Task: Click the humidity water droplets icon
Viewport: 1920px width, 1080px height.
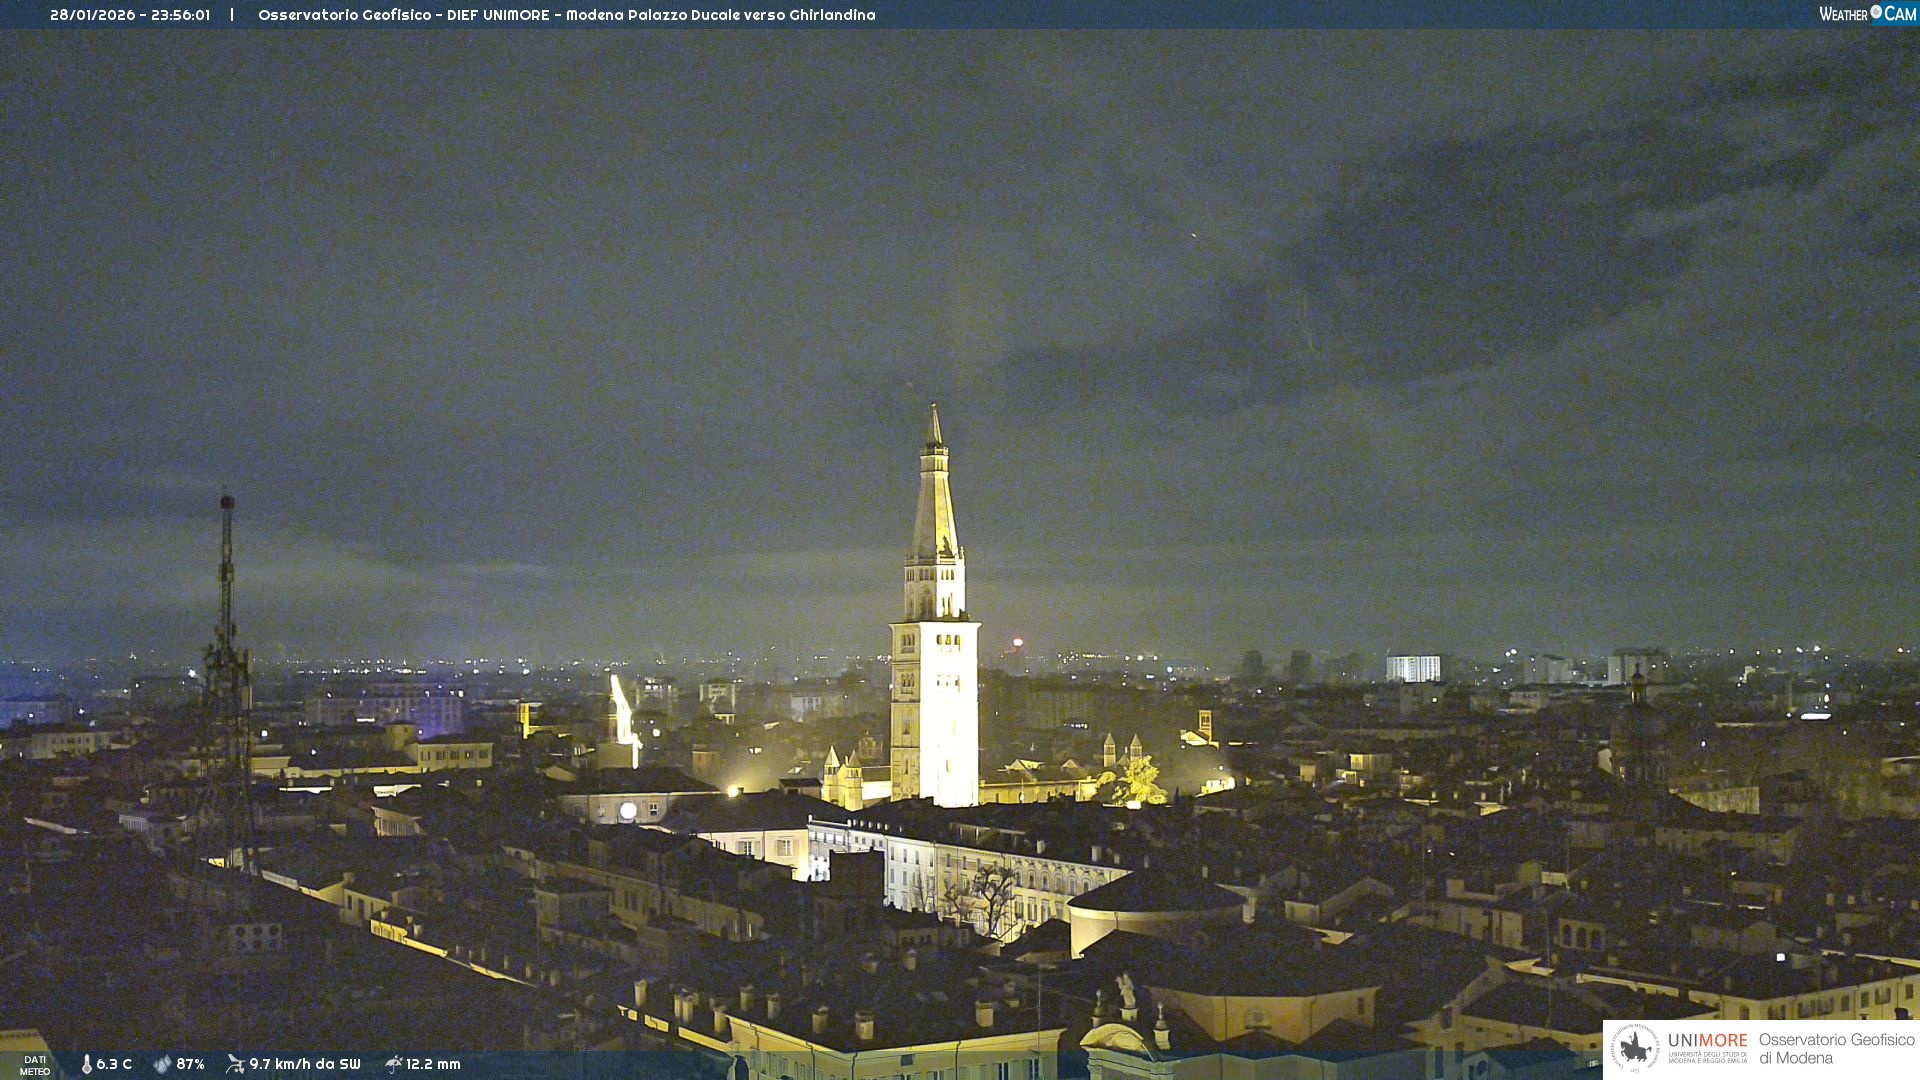Action: (x=162, y=1064)
